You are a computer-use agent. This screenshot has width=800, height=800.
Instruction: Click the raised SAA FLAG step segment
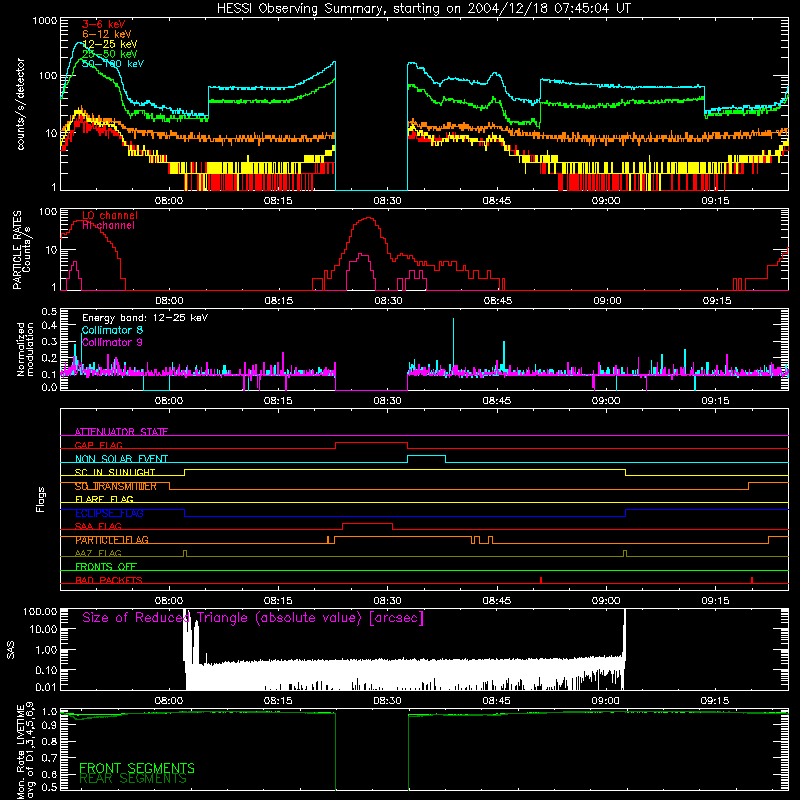point(367,523)
